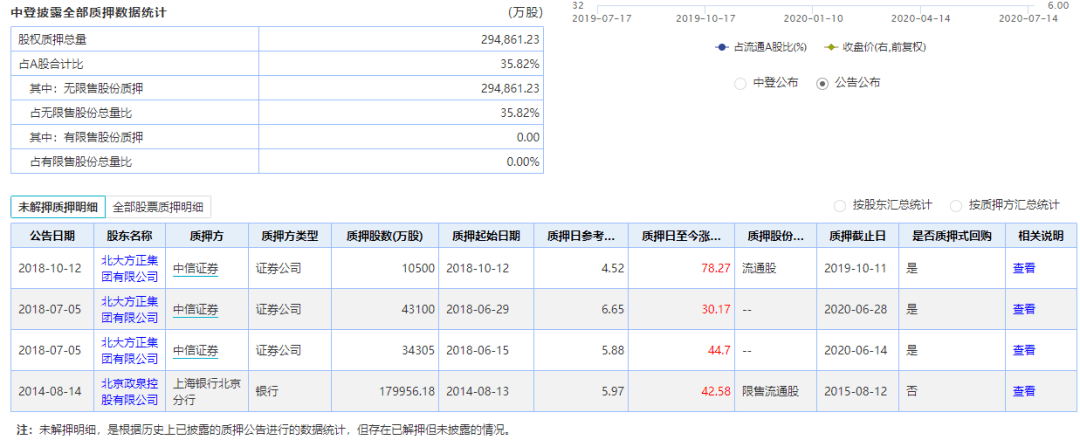Viewport: 1080px width, 440px height.
Task: Click the 2020-01-10 chart axis date
Action: [x=813, y=18]
